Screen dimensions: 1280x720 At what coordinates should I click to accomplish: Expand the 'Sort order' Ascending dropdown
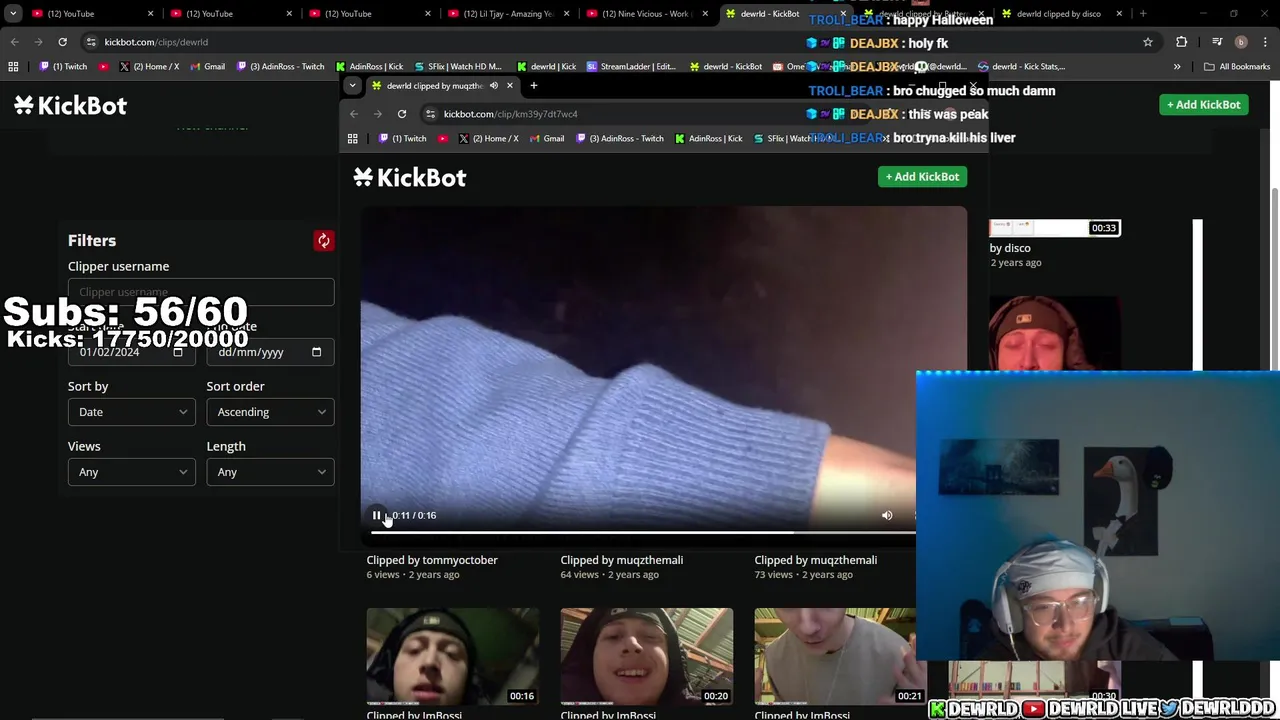click(270, 412)
